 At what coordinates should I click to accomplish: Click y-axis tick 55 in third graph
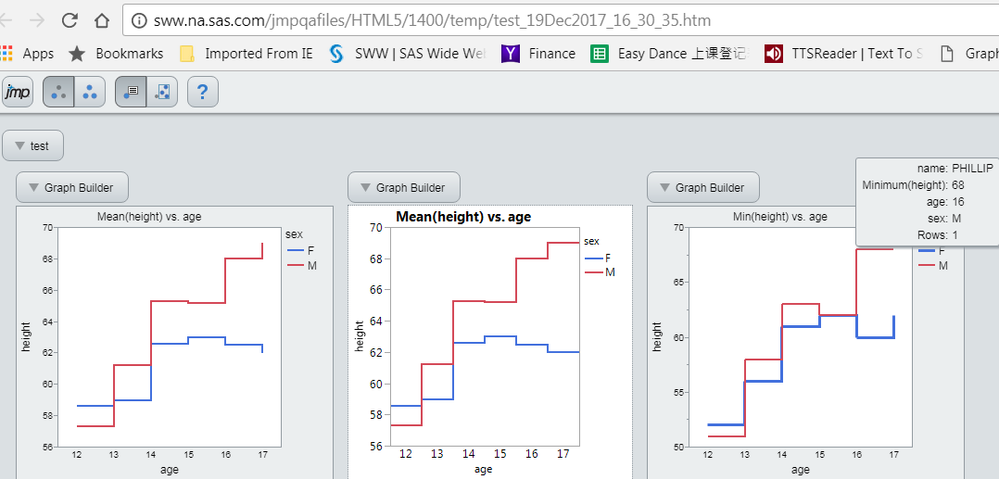pos(681,392)
